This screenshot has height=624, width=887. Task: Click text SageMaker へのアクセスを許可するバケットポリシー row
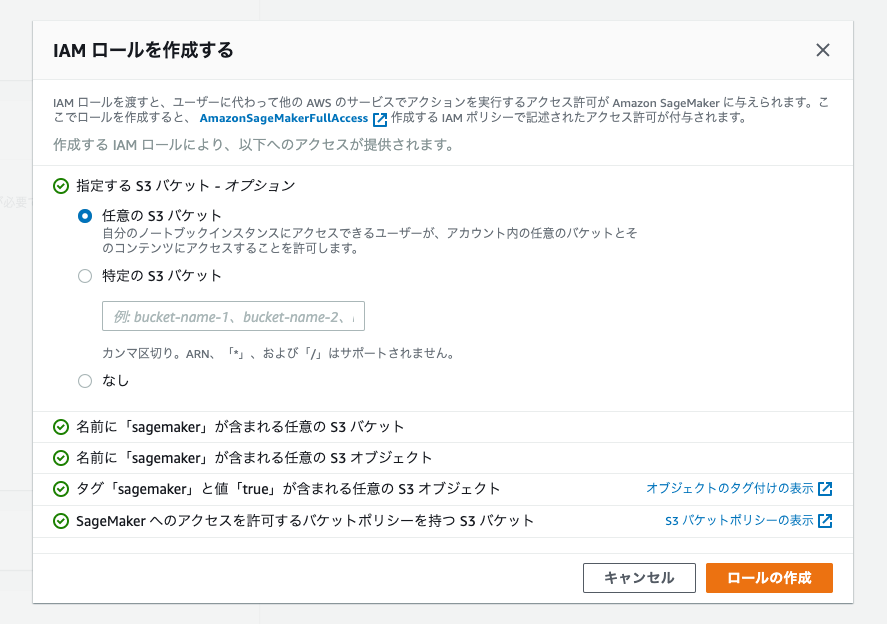pos(305,521)
